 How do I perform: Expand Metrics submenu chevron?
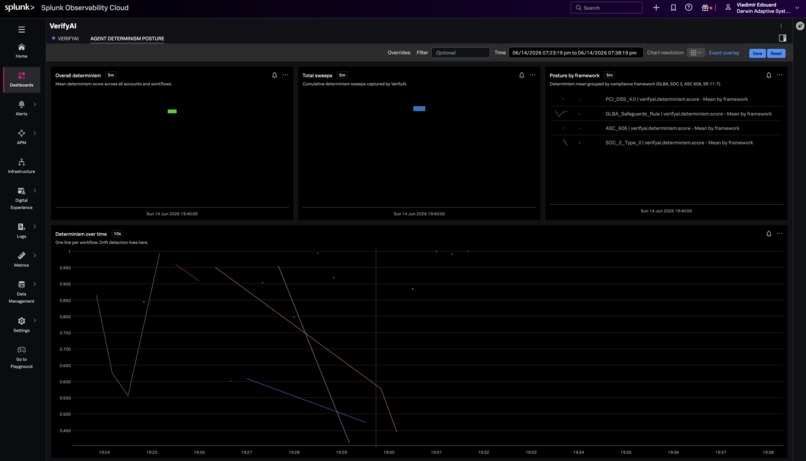pyautogui.click(x=34, y=255)
